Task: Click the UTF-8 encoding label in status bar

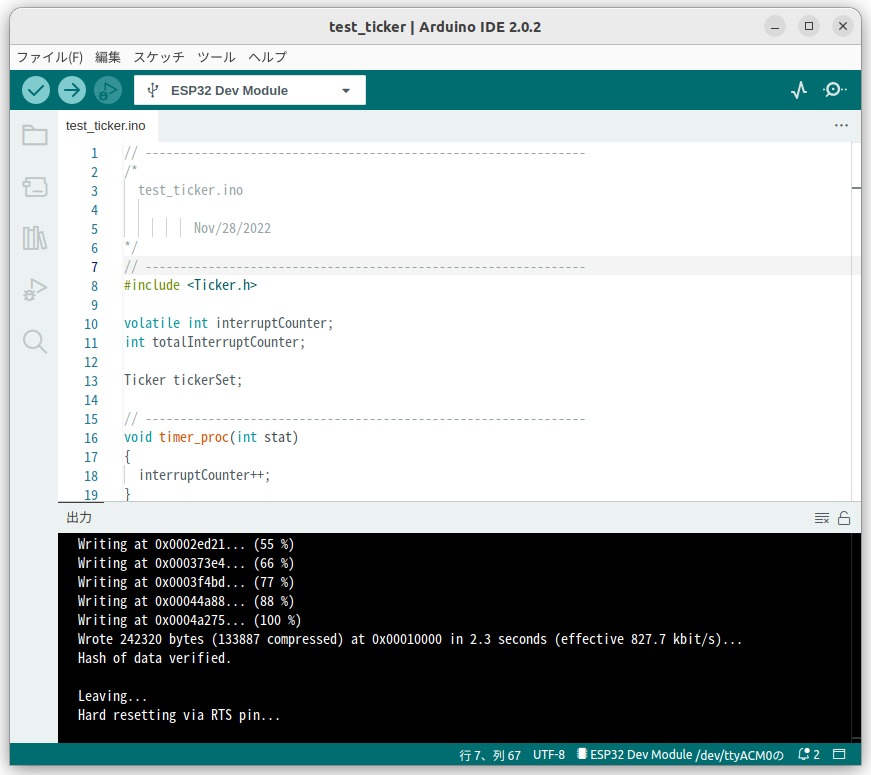Action: (x=548, y=754)
